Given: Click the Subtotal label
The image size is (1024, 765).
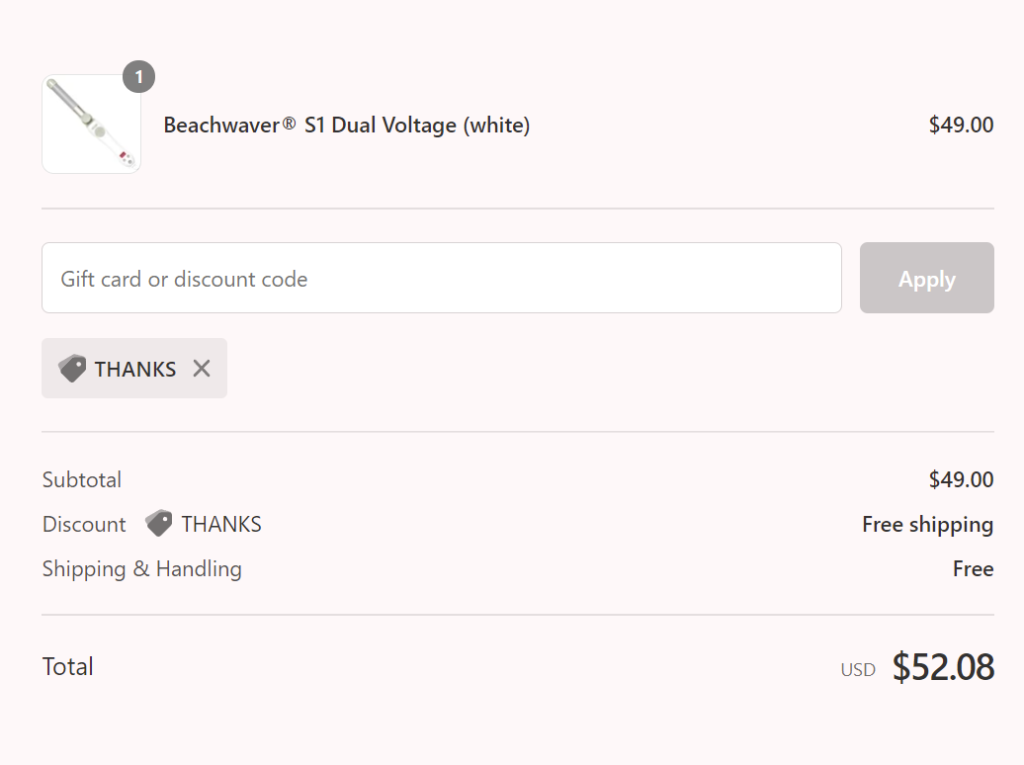Looking at the screenshot, I should [x=82, y=480].
